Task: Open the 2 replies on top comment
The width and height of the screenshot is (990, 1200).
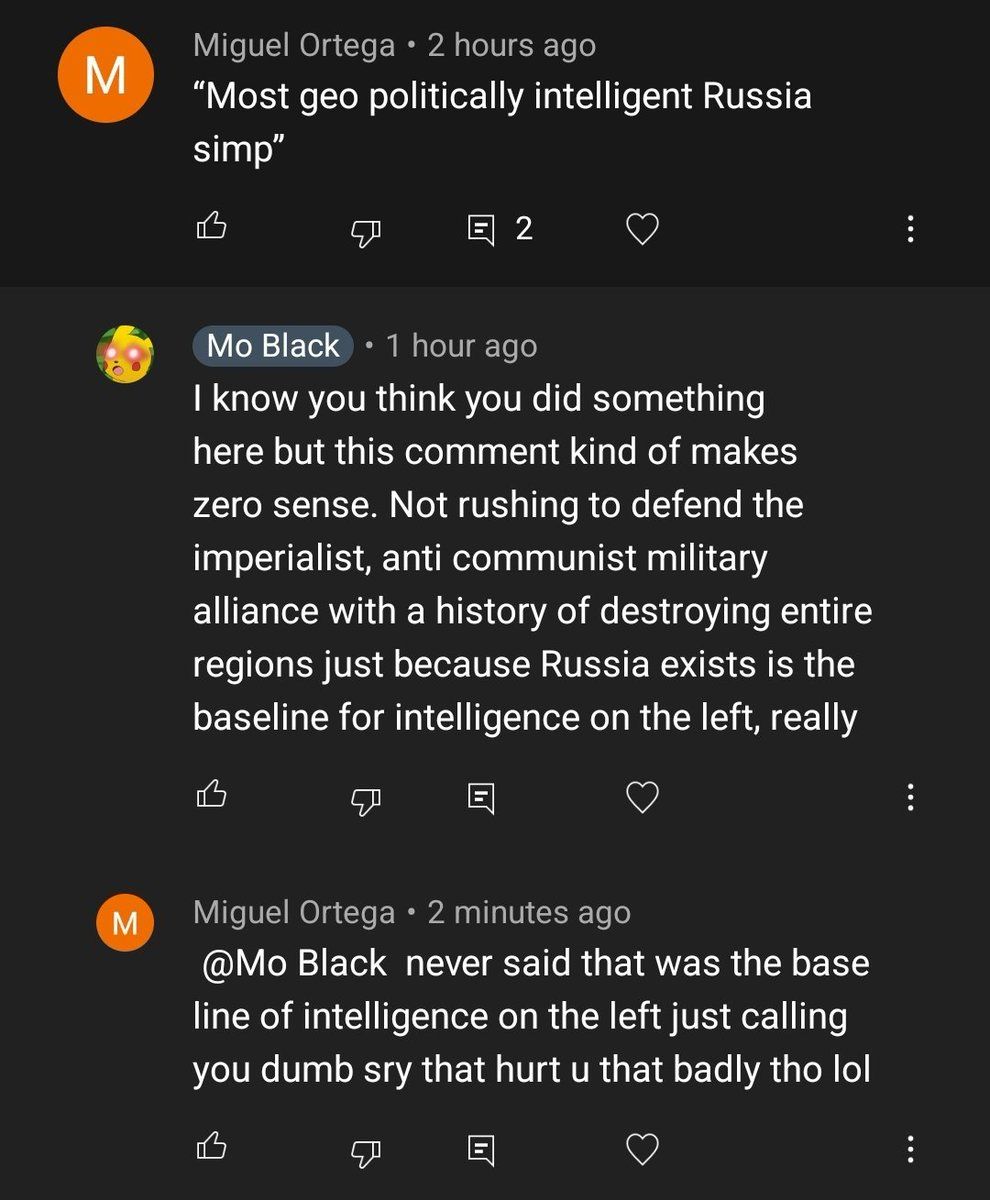Action: point(500,230)
